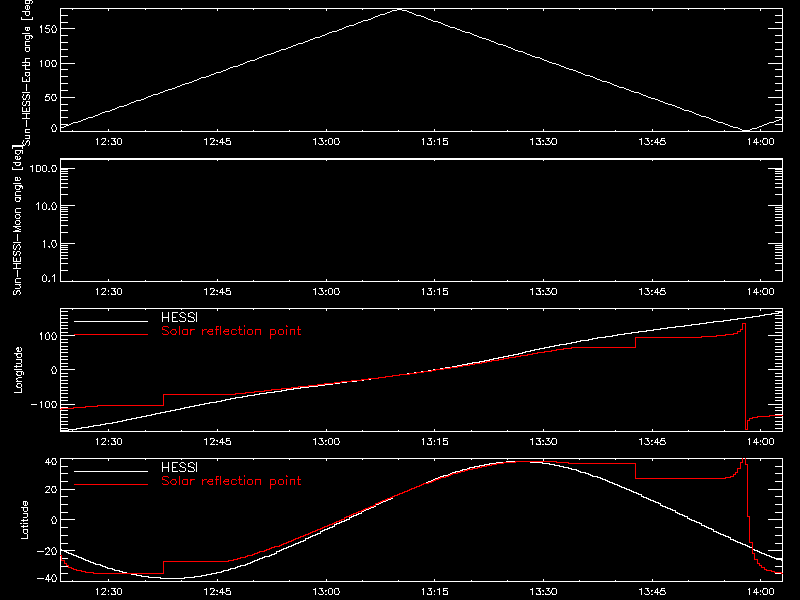Pick the 0 tick on Longitude axis
This screenshot has width=800, height=600.
point(54,370)
